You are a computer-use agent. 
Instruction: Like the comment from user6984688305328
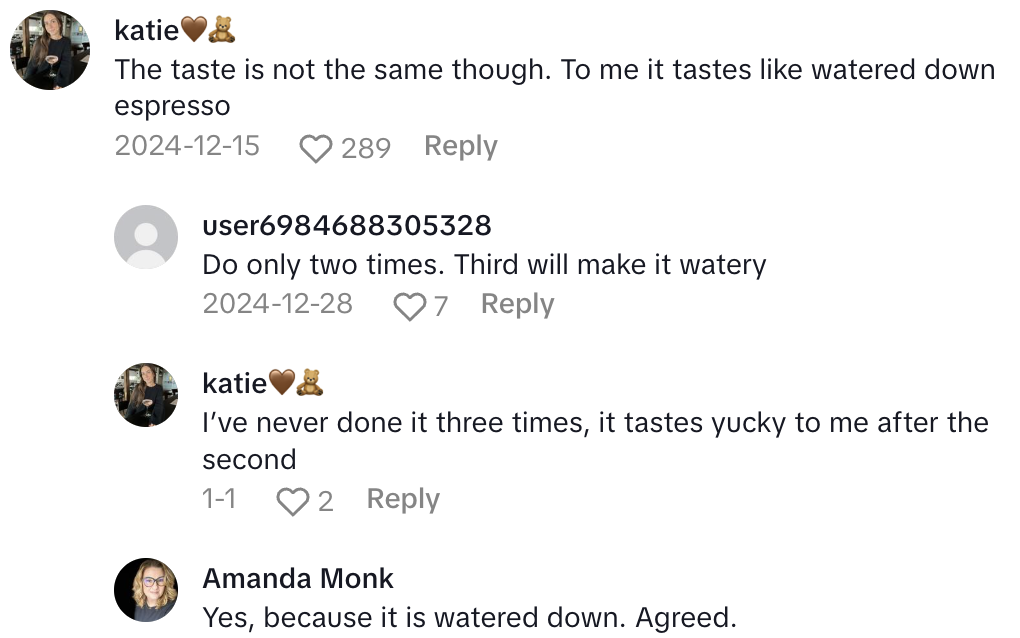coord(409,305)
